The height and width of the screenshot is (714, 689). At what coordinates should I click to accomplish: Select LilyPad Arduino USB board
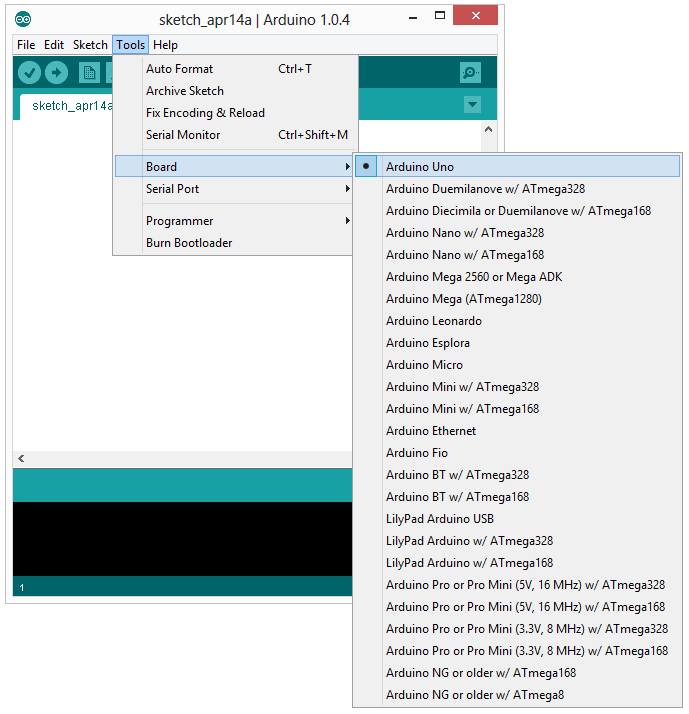pyautogui.click(x=517, y=519)
